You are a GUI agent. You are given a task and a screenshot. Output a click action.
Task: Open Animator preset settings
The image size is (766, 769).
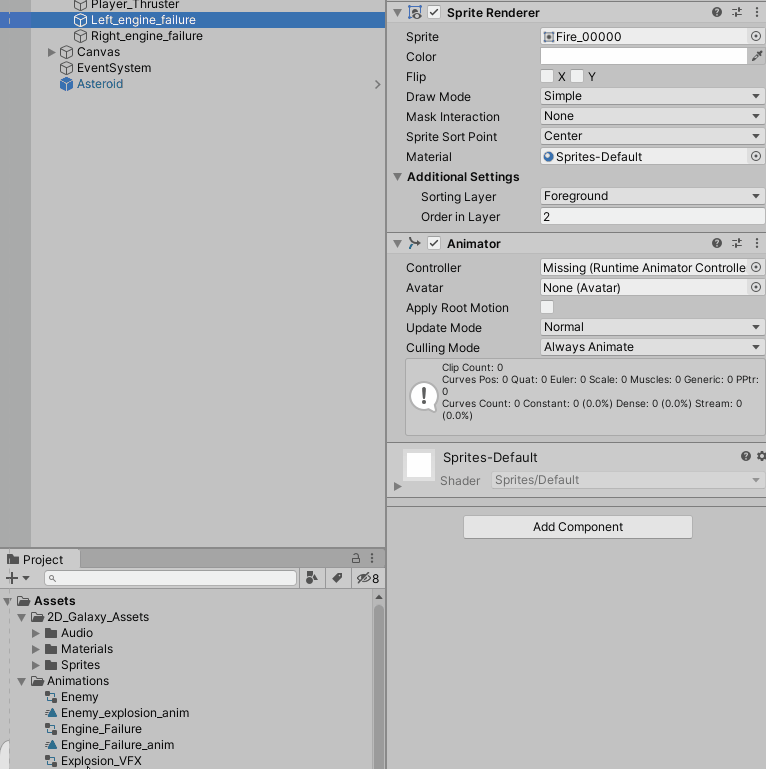pyautogui.click(x=737, y=243)
